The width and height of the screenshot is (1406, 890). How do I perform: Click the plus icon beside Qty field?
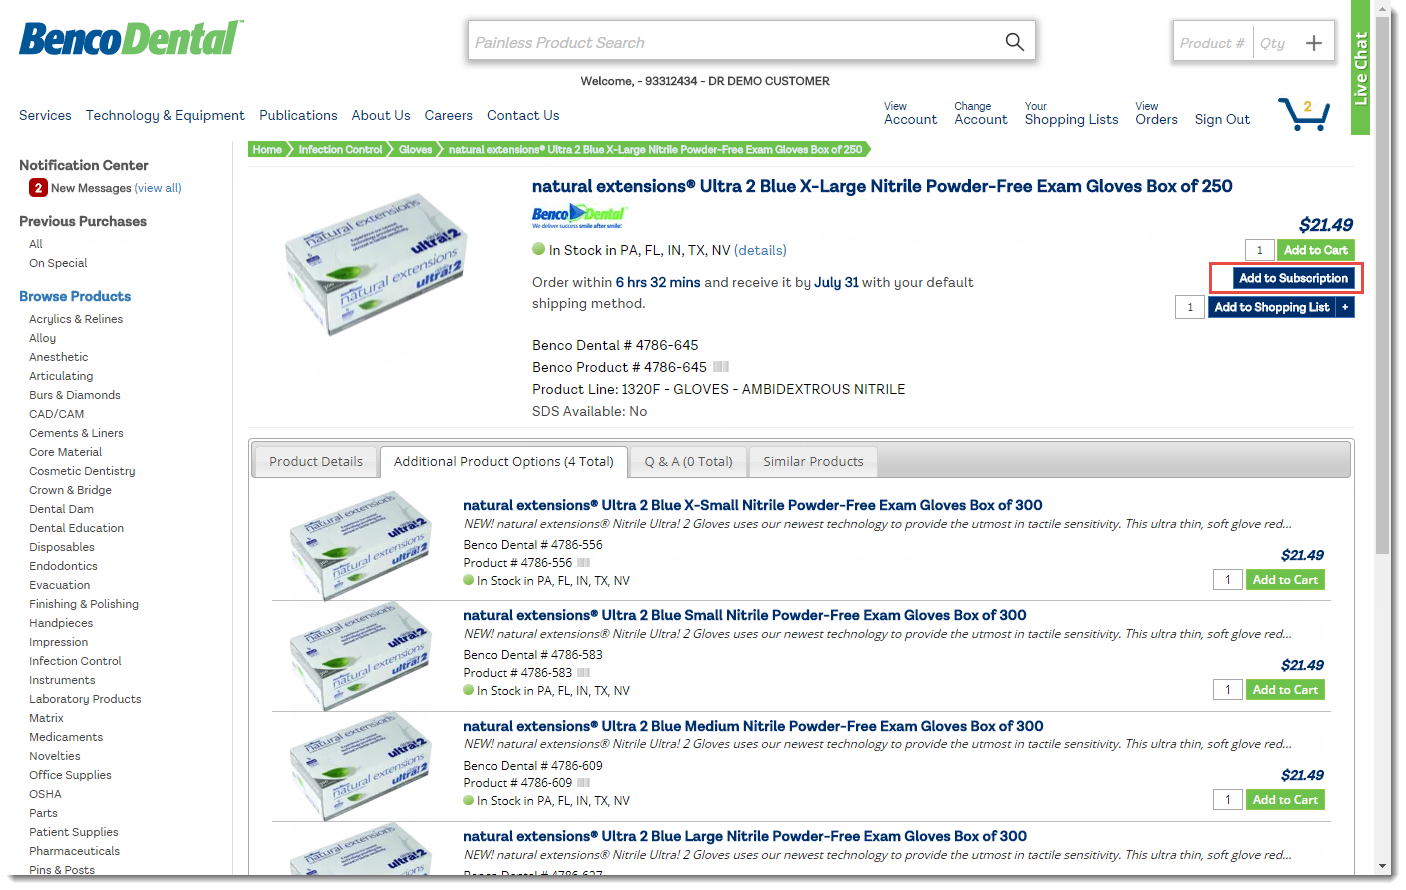(1313, 43)
